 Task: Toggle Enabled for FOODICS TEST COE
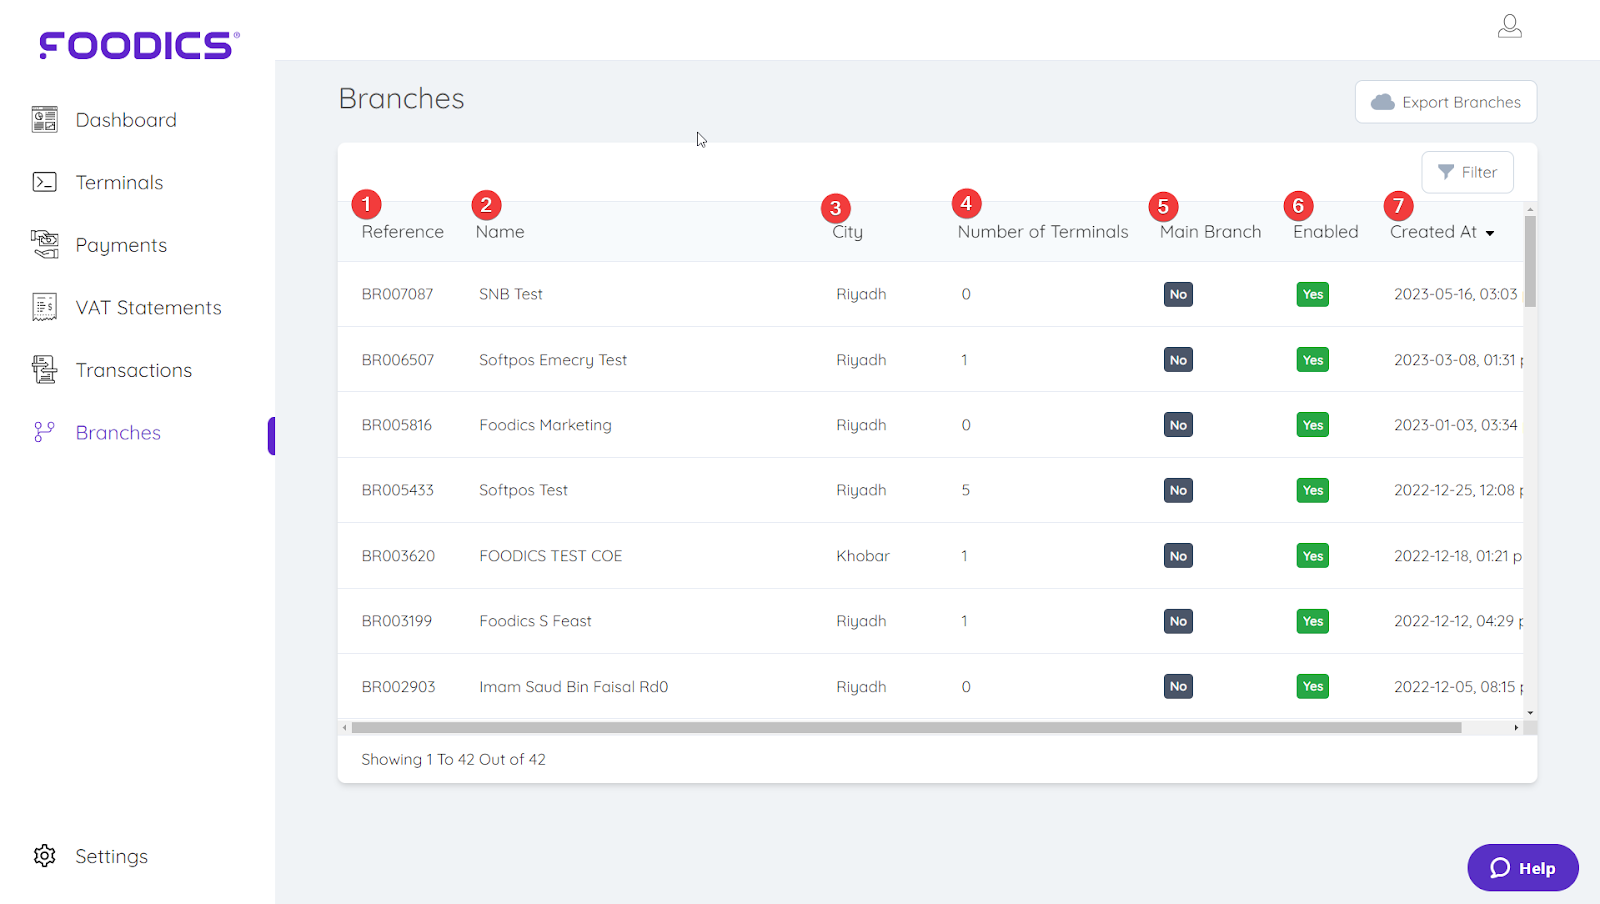click(x=1312, y=555)
